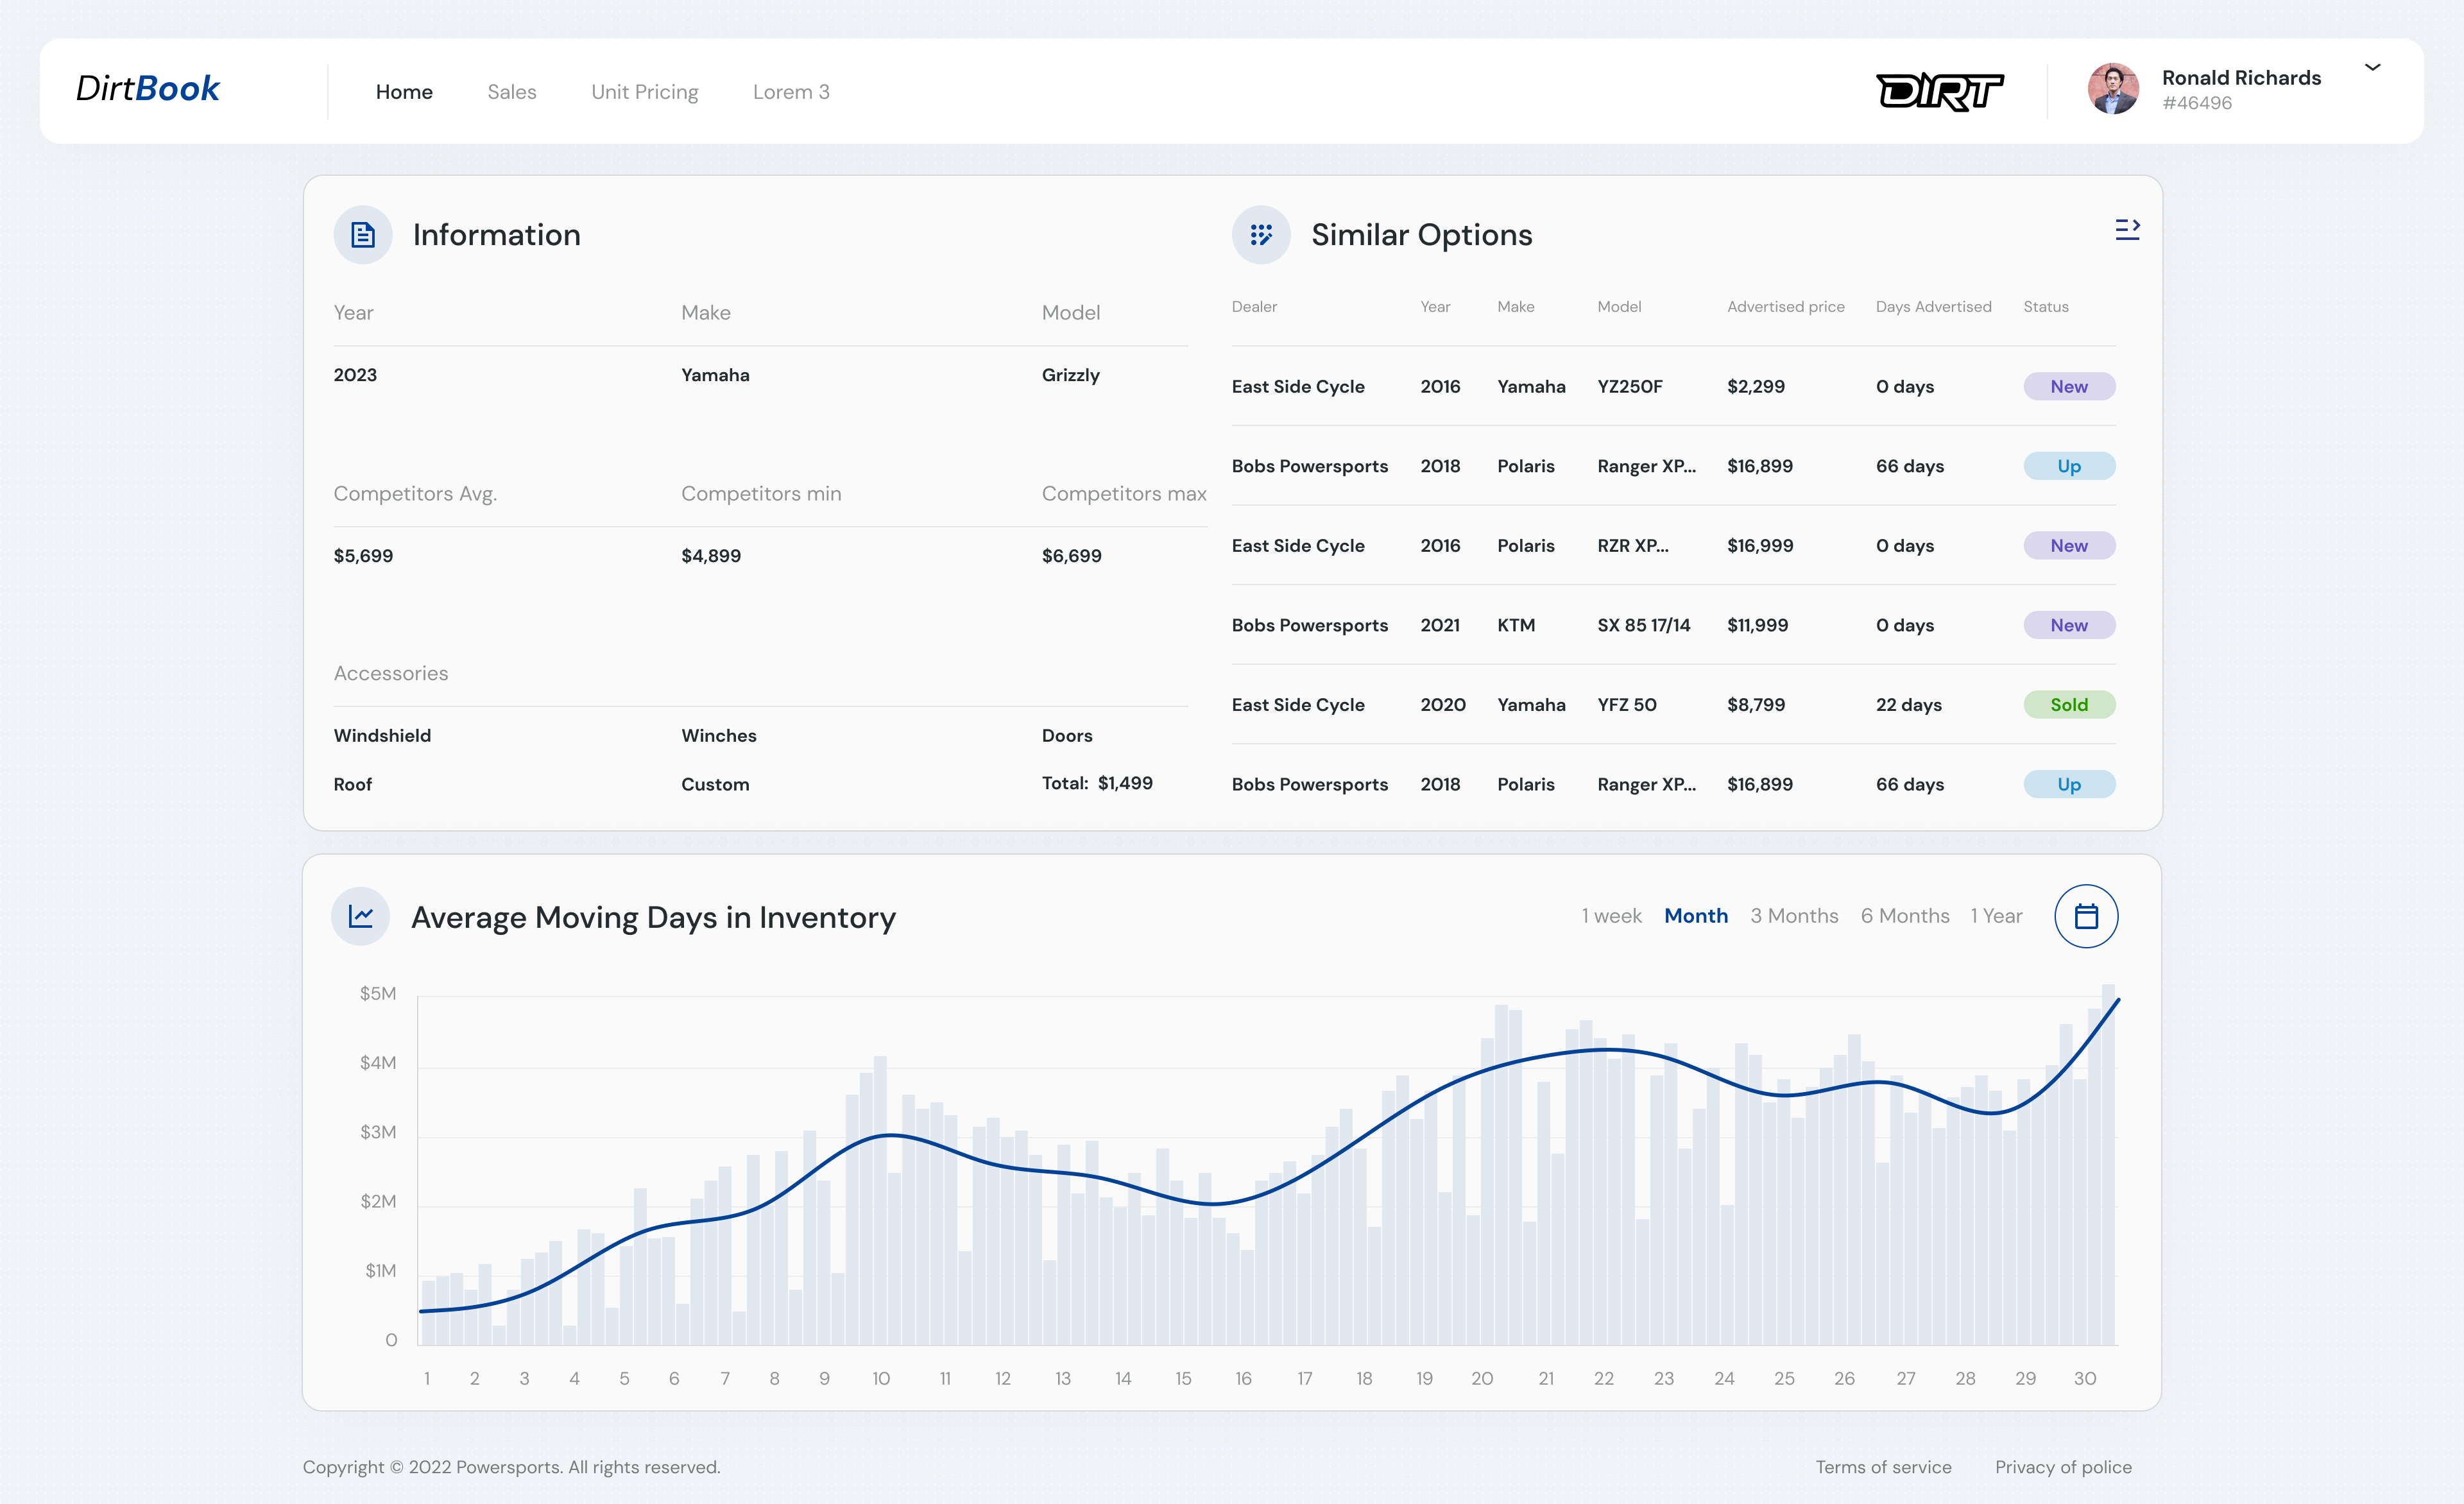Open the Sales tab

(x=512, y=92)
